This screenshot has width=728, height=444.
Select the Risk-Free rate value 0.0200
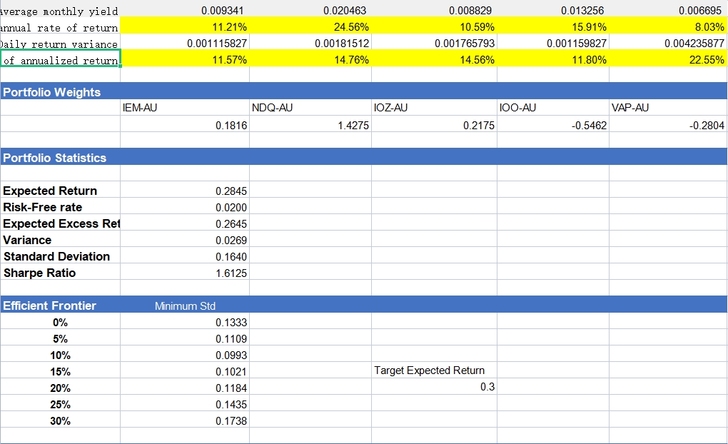click(185, 208)
